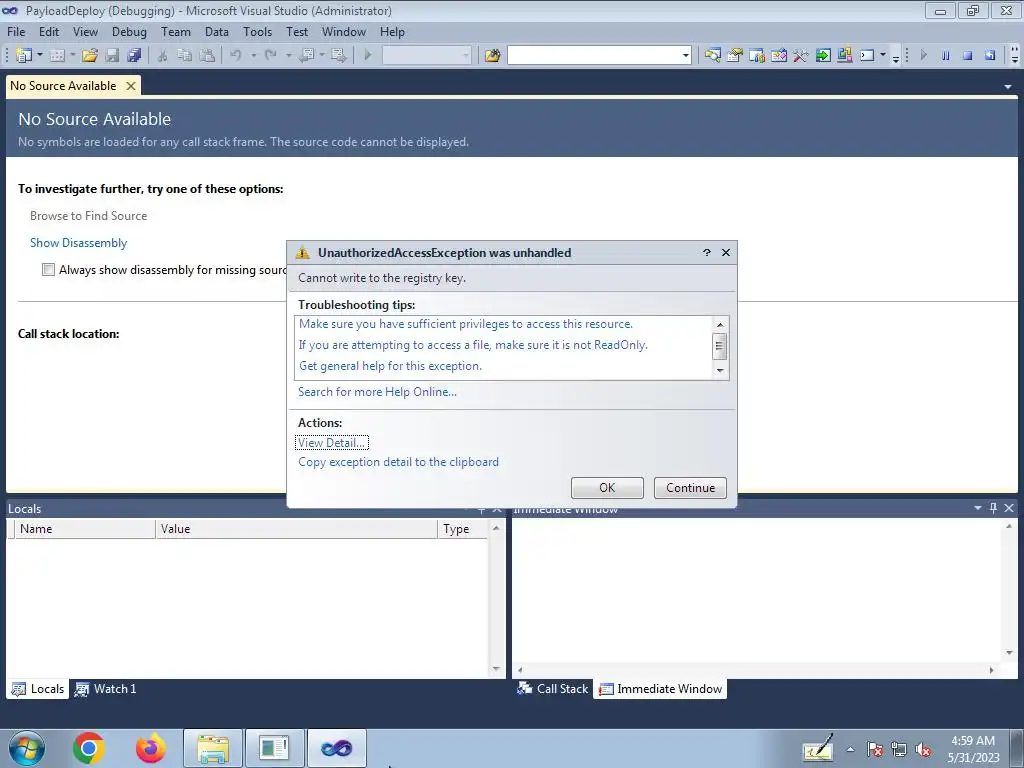Open Windows Explorer from the taskbar
Viewport: 1024px width, 768px height.
[213, 748]
